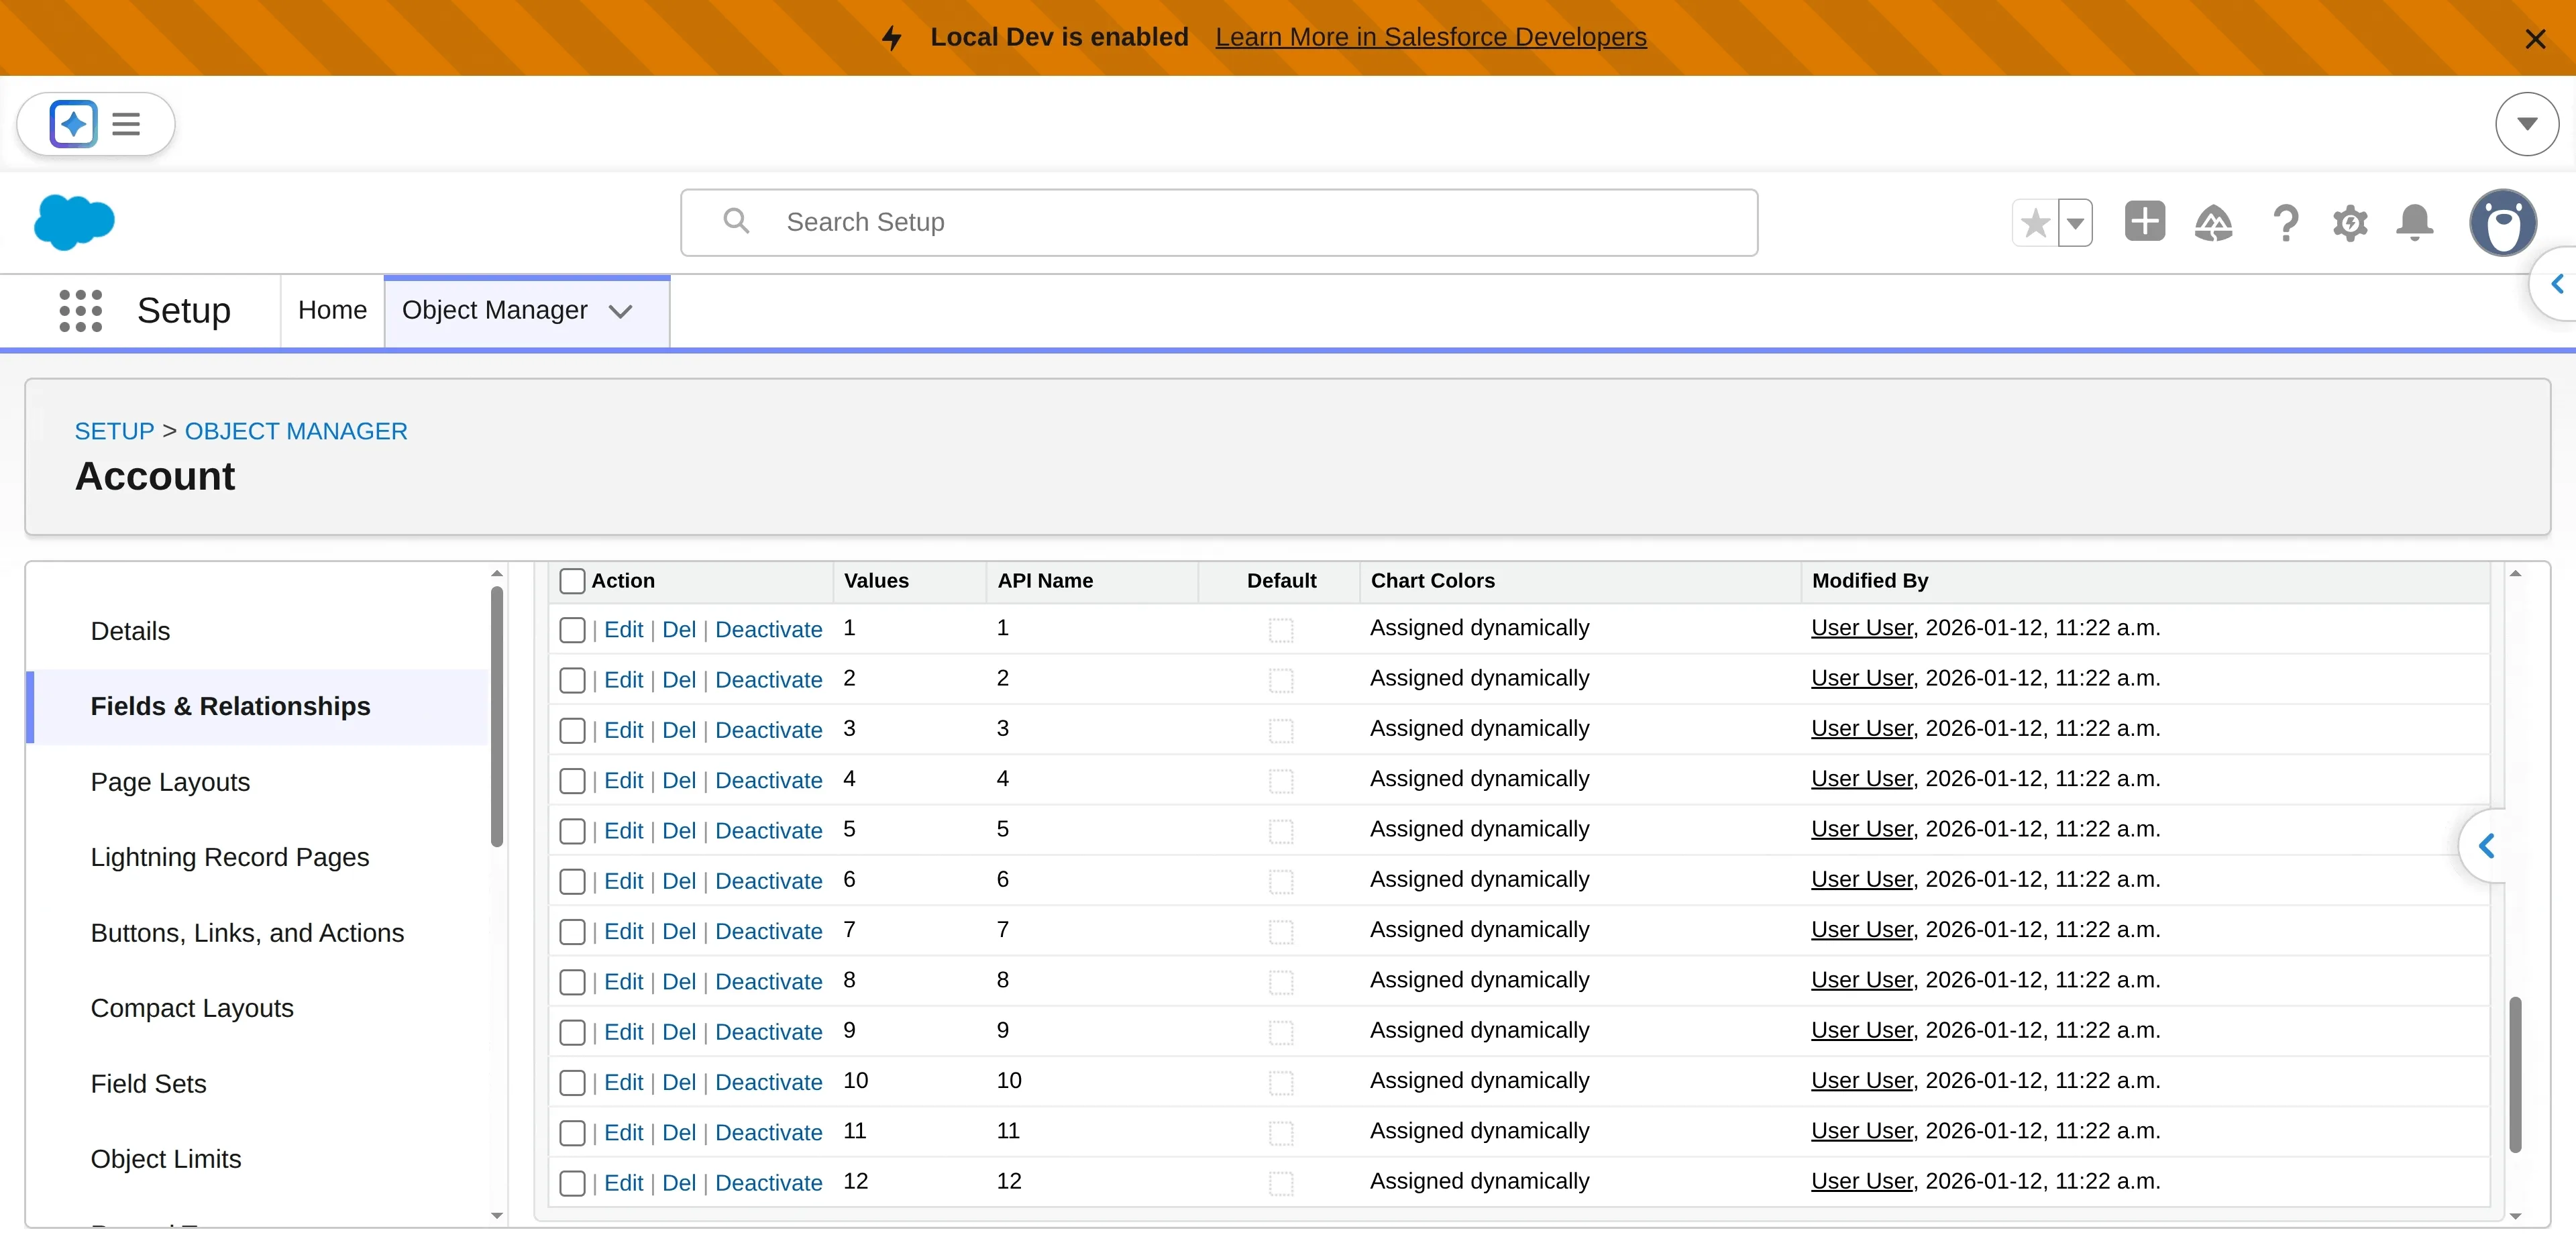Select all values with header checkbox
The width and height of the screenshot is (2576, 1253).
(x=572, y=581)
